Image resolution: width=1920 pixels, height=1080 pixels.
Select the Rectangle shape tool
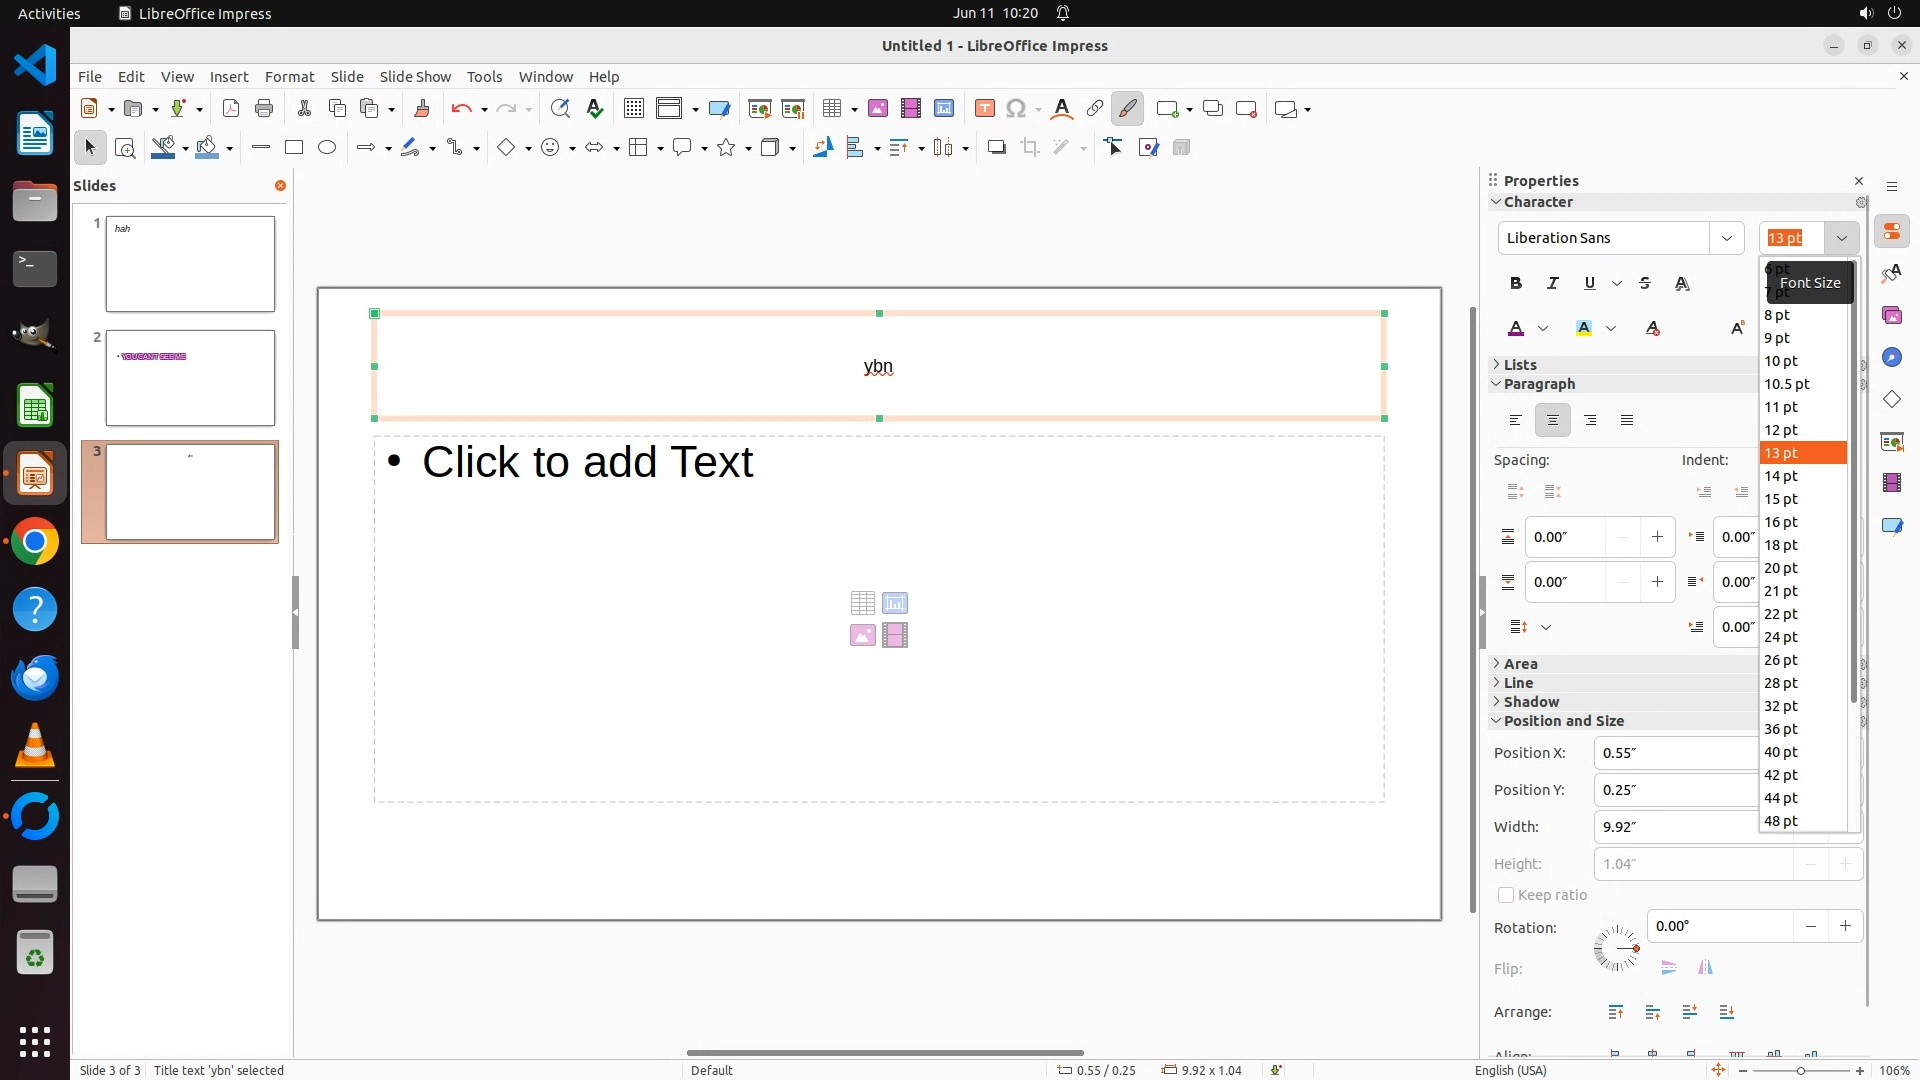(294, 147)
